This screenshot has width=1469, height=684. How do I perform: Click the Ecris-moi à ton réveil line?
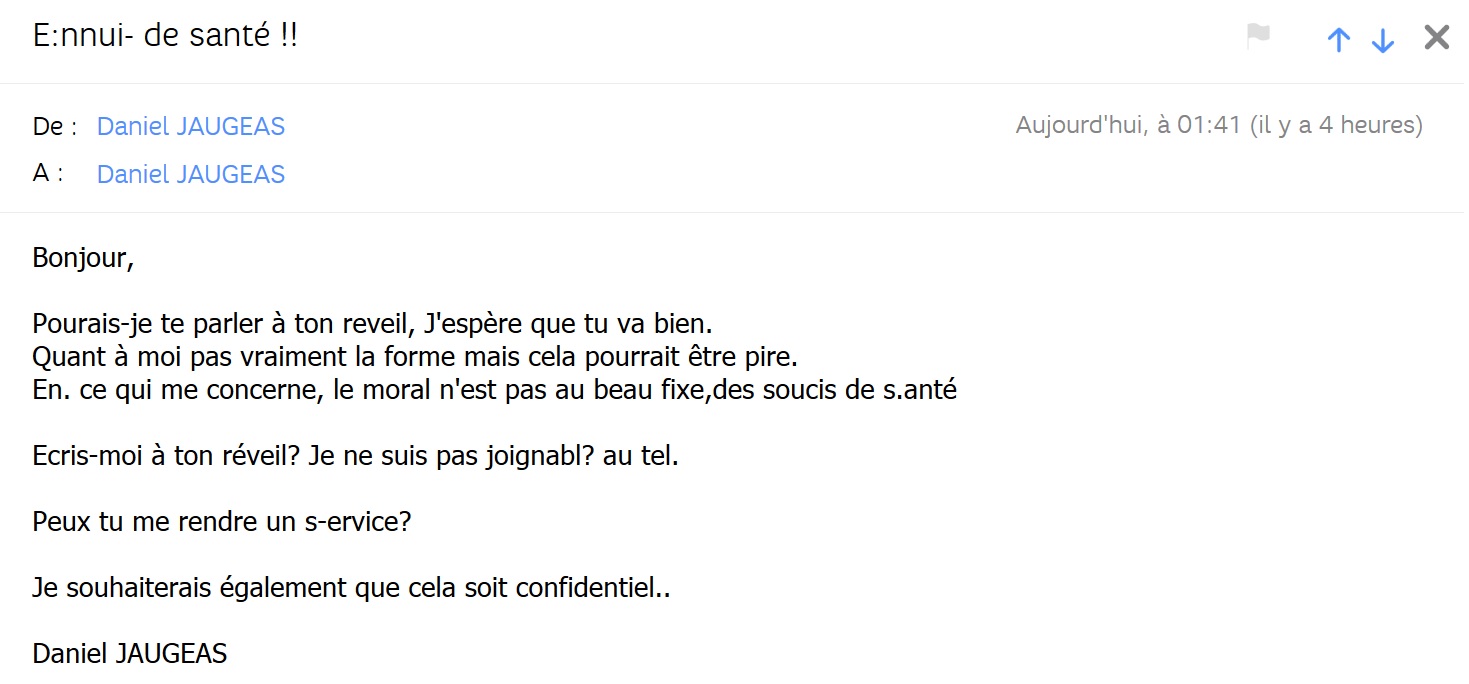355,456
